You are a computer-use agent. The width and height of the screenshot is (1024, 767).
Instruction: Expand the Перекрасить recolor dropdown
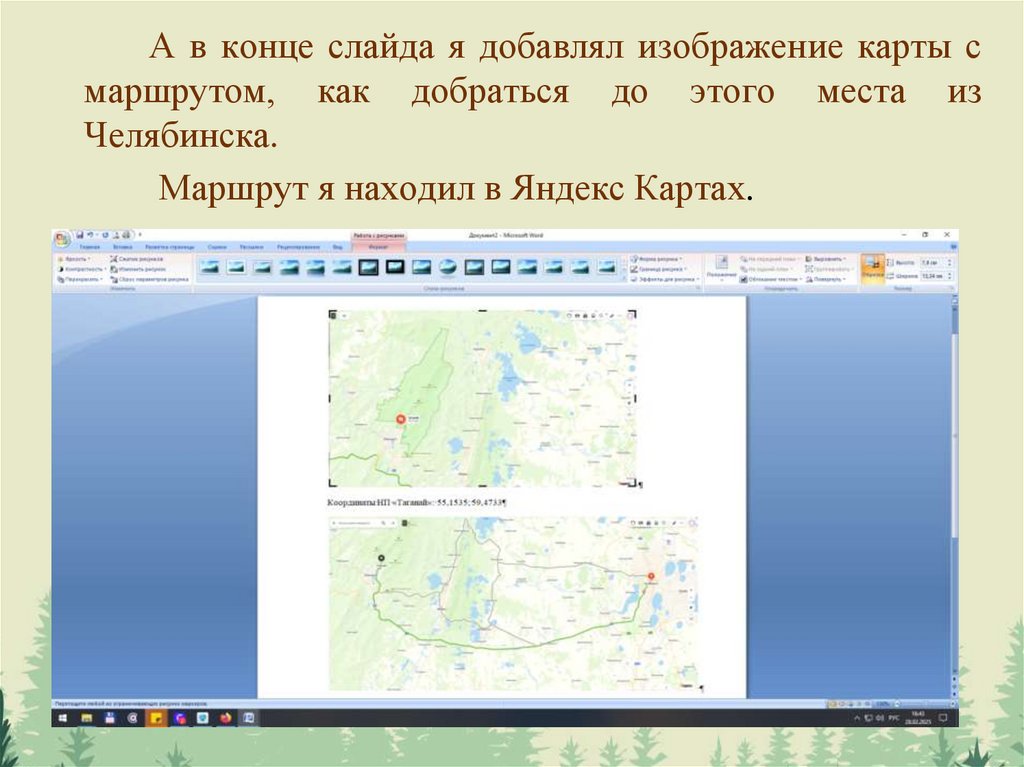coord(80,279)
